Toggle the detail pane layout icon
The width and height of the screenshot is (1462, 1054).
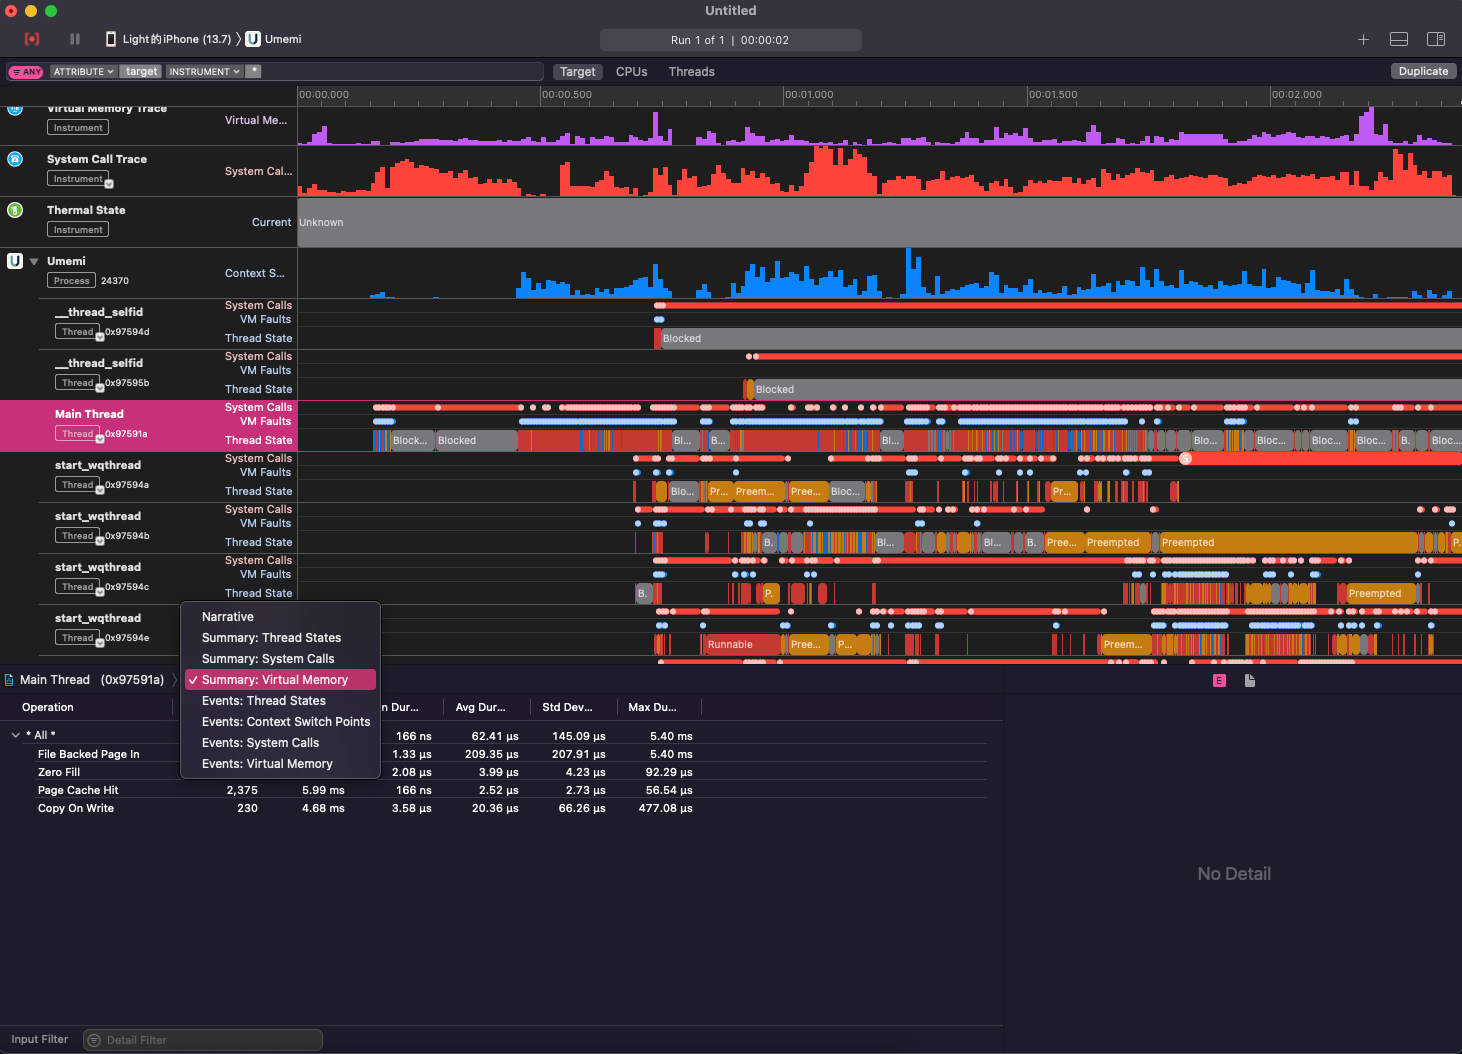(x=1399, y=39)
